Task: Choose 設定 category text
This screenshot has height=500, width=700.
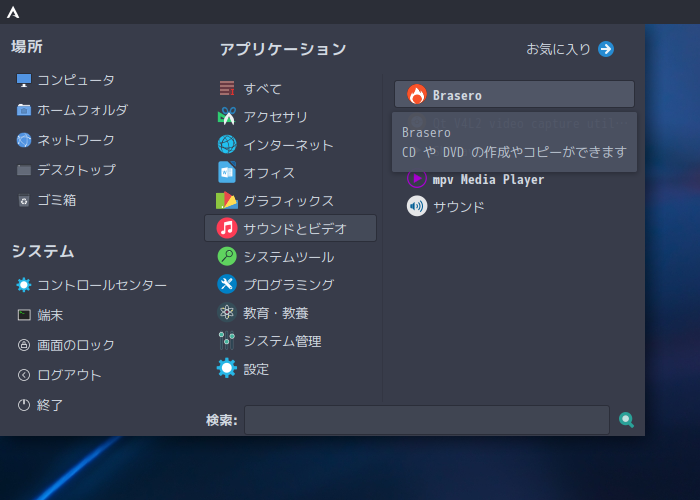Action: point(256,369)
